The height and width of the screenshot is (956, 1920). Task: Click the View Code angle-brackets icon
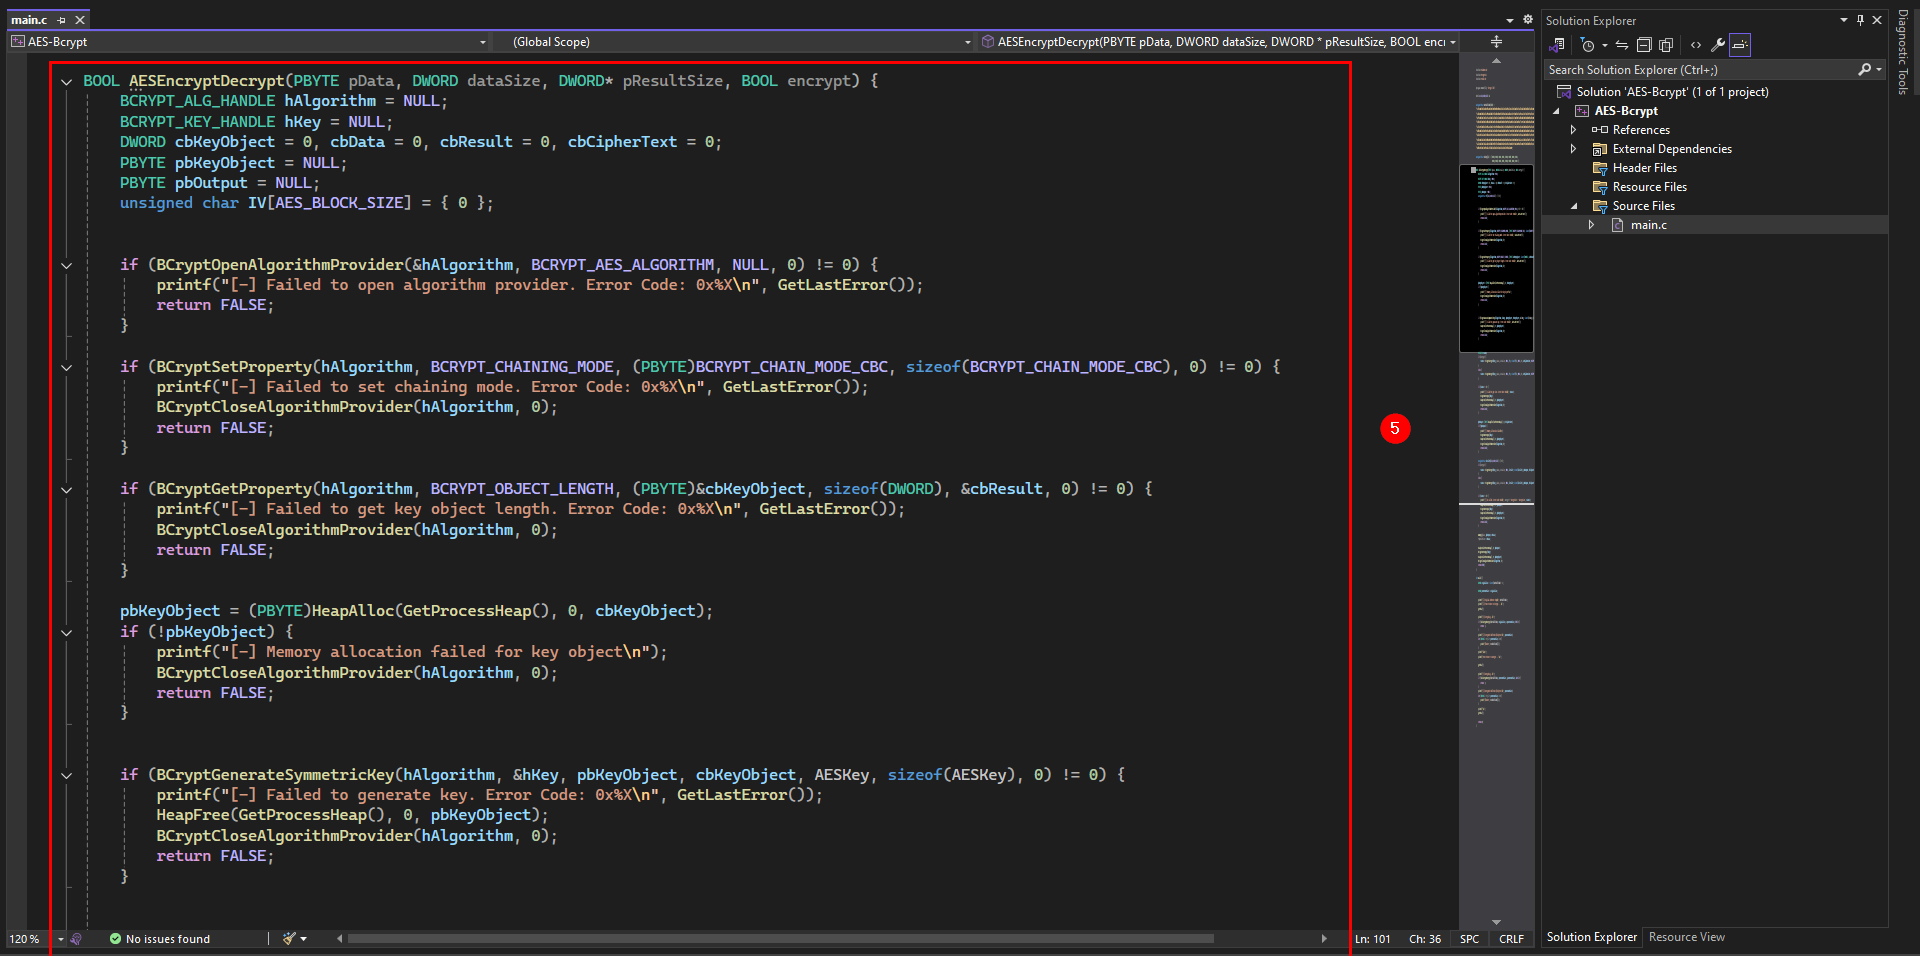click(x=1696, y=45)
